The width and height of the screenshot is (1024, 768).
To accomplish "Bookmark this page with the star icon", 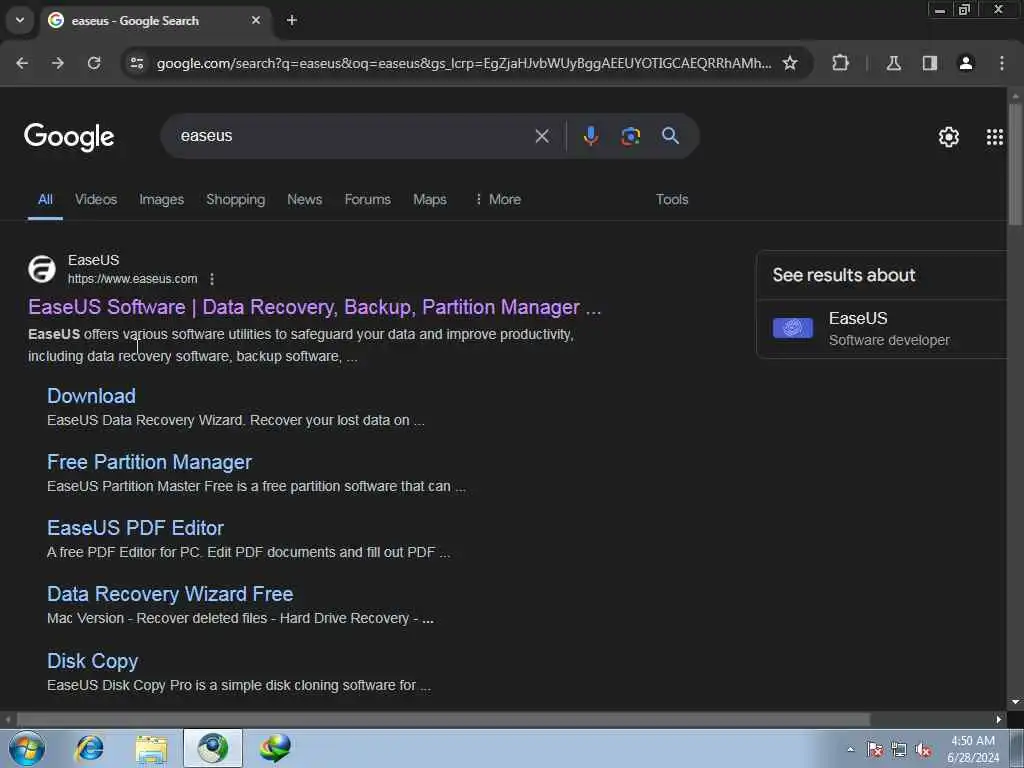I will pos(790,63).
